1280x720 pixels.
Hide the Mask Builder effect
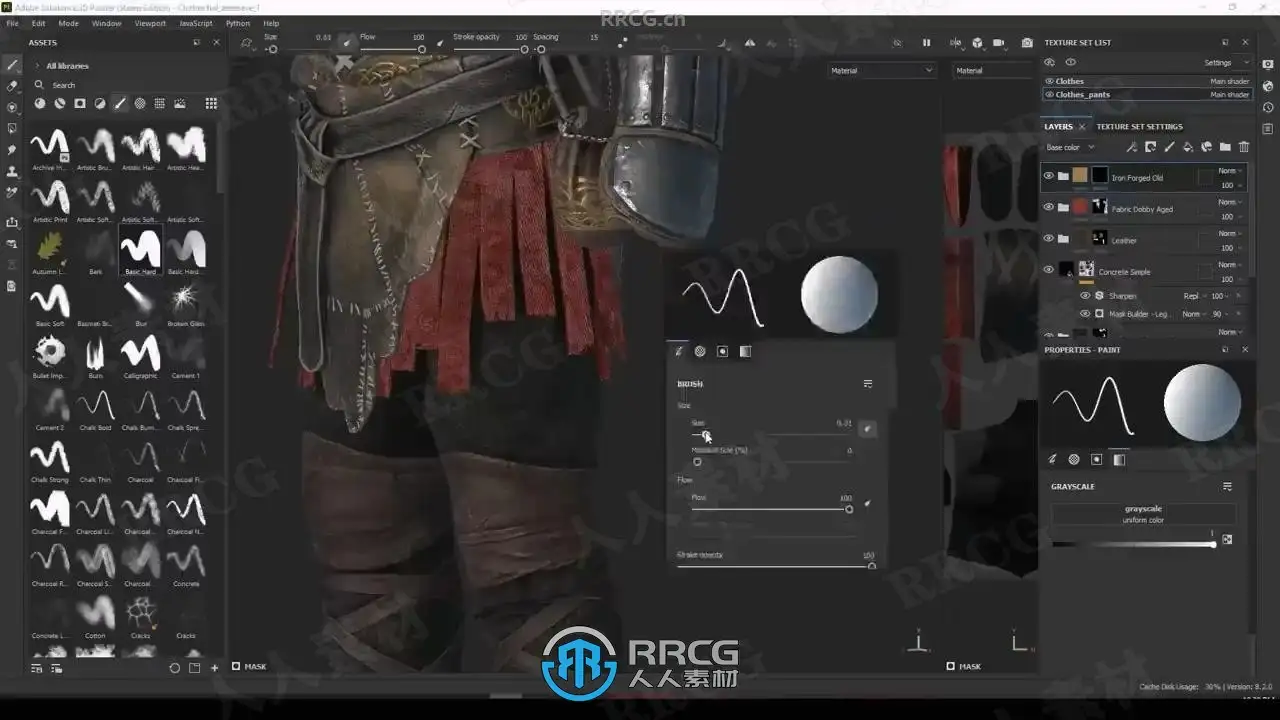(1085, 314)
